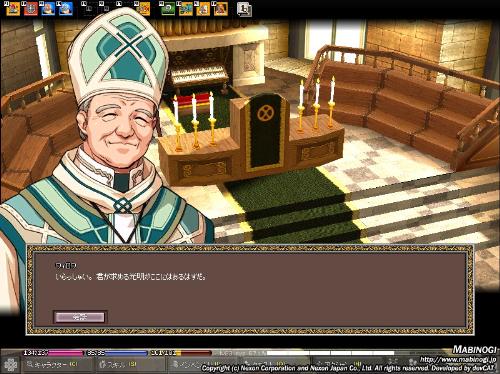
Task: Click the fourth blue skill icon with light figure
Action: pos(66,9)
